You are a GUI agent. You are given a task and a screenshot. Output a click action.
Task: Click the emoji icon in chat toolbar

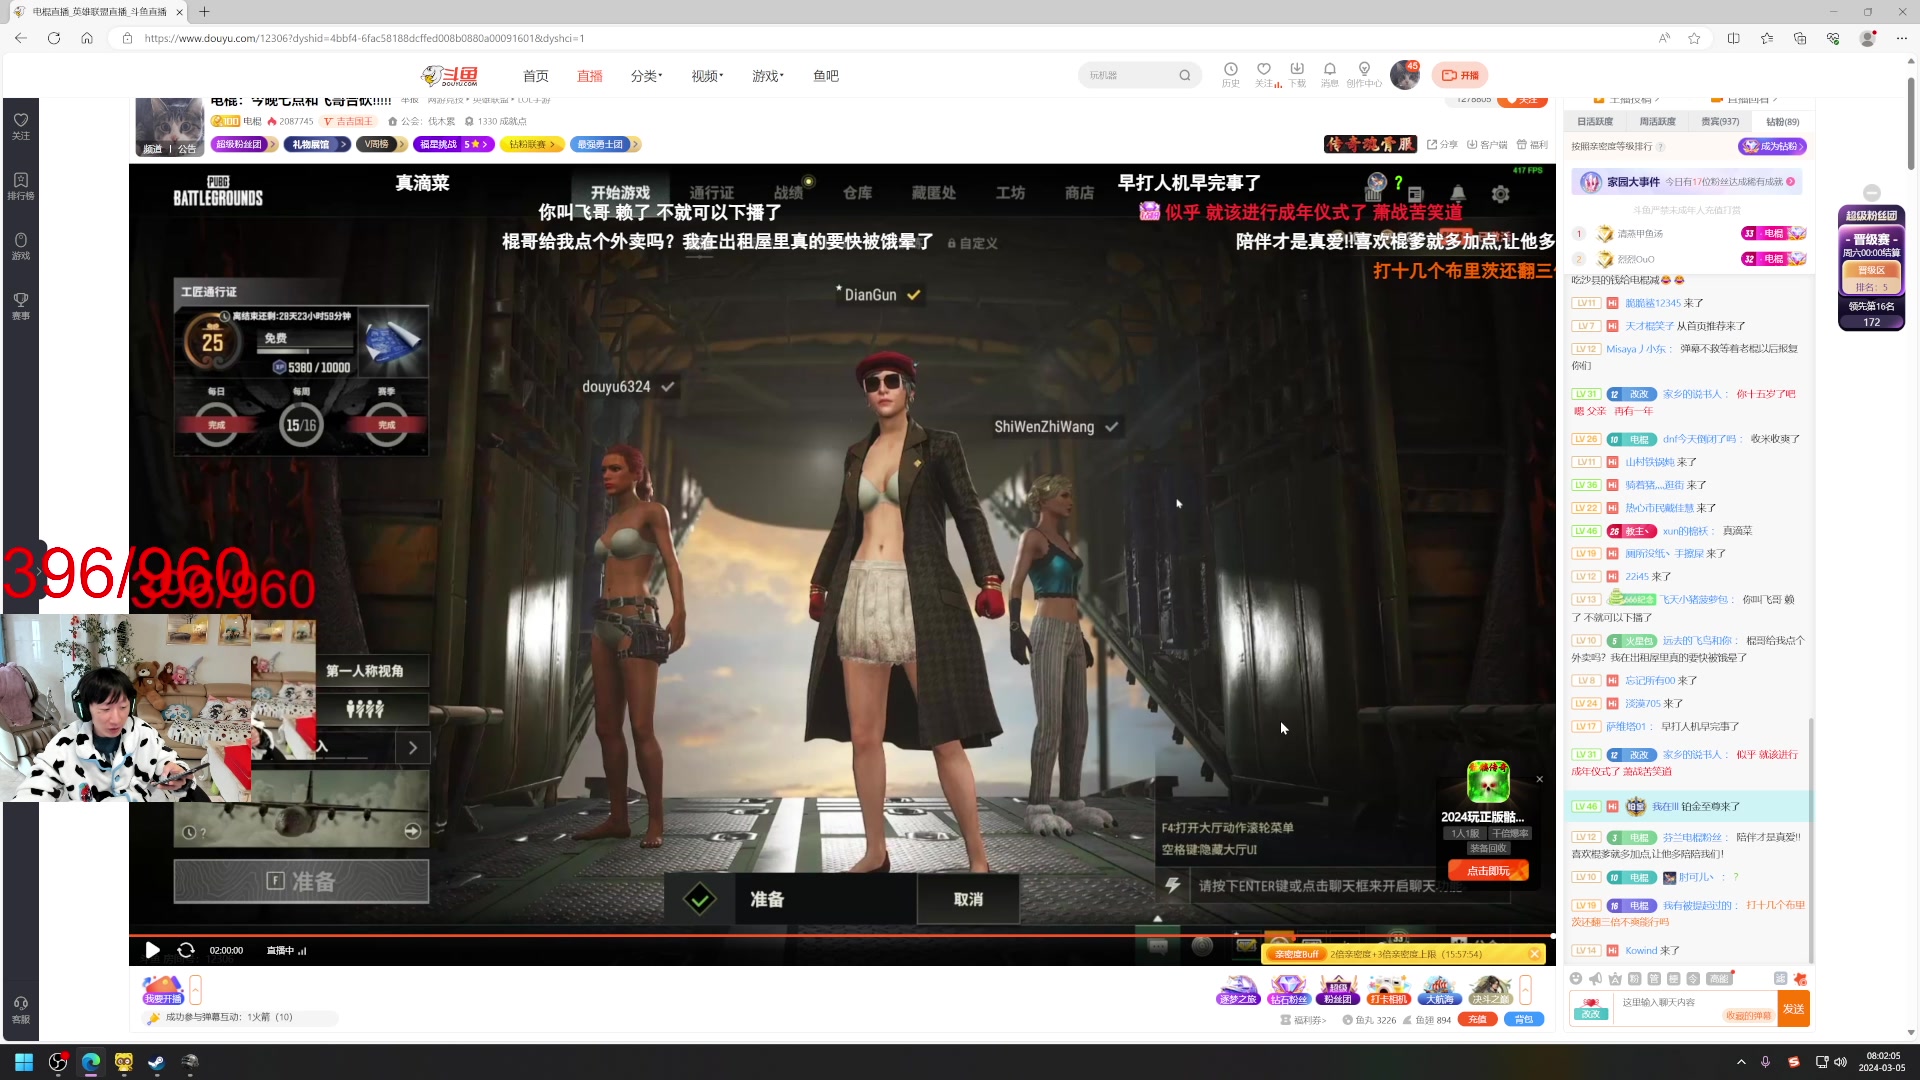tap(1576, 979)
